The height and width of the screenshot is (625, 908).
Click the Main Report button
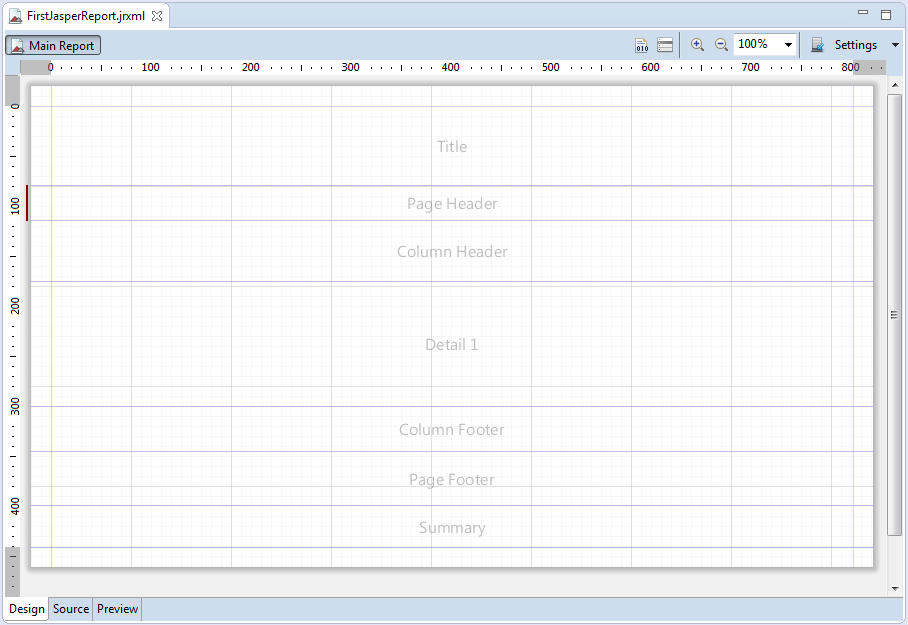53,45
